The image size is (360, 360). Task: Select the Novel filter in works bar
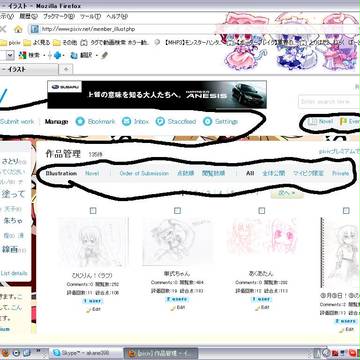coord(92,173)
